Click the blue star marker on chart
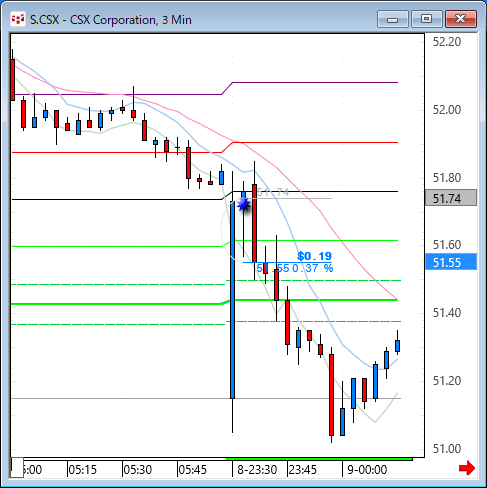The width and height of the screenshot is (487, 488). click(244, 204)
